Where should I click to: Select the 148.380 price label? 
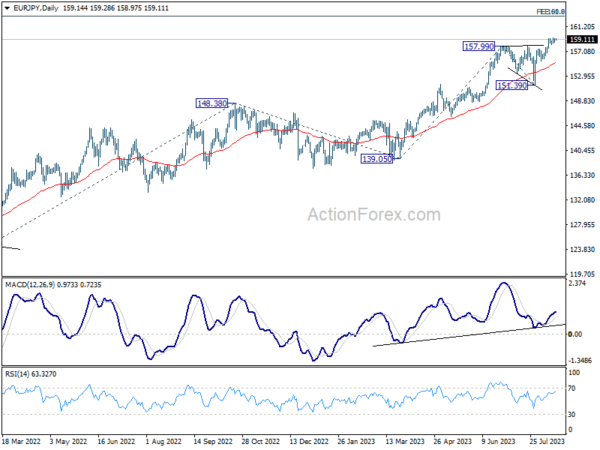(212, 103)
